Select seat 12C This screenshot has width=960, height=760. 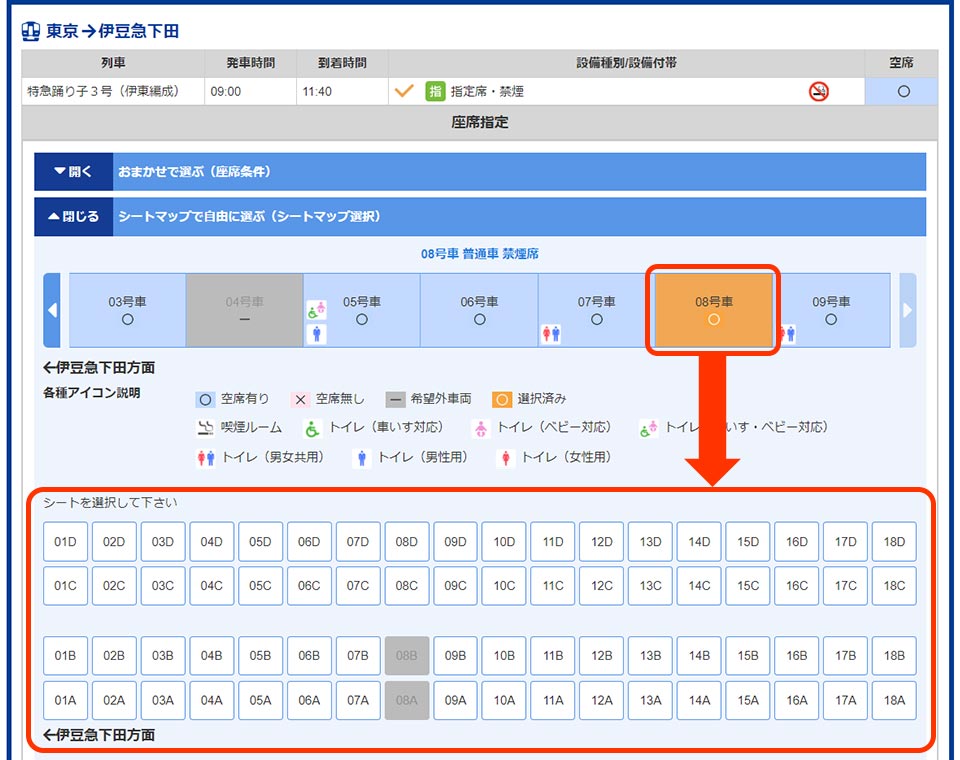click(601, 586)
